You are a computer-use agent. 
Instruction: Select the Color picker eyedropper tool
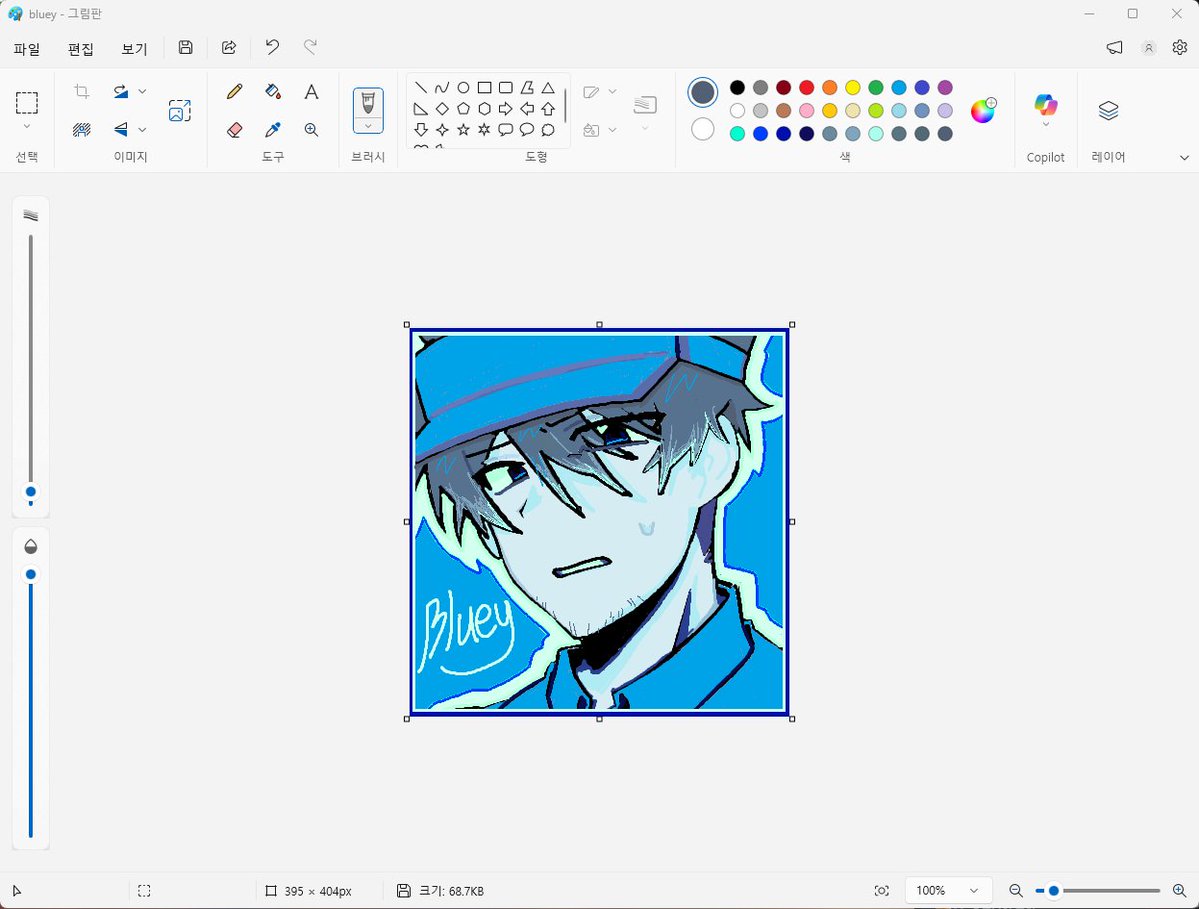tap(273, 130)
